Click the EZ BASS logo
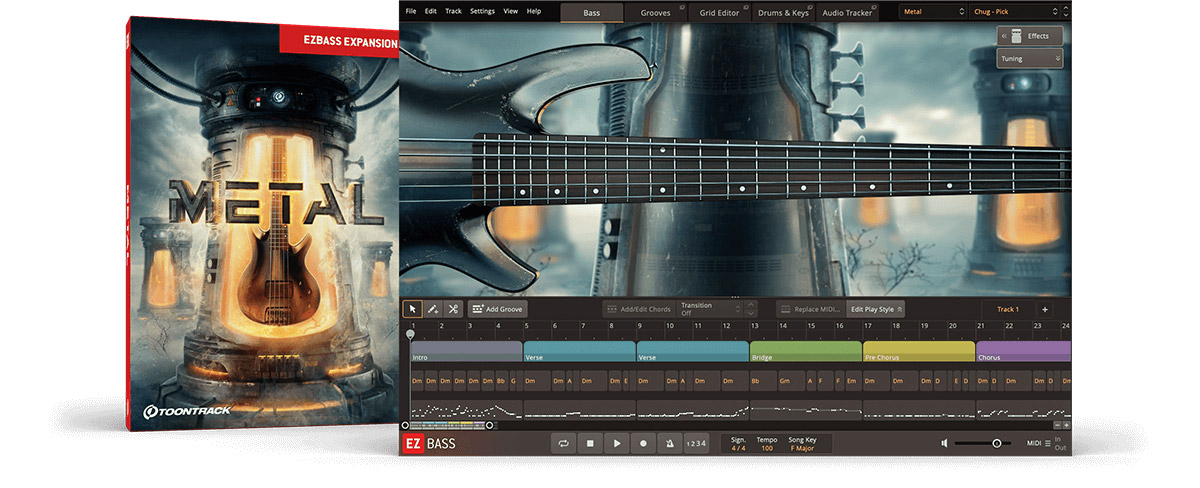 click(x=430, y=443)
